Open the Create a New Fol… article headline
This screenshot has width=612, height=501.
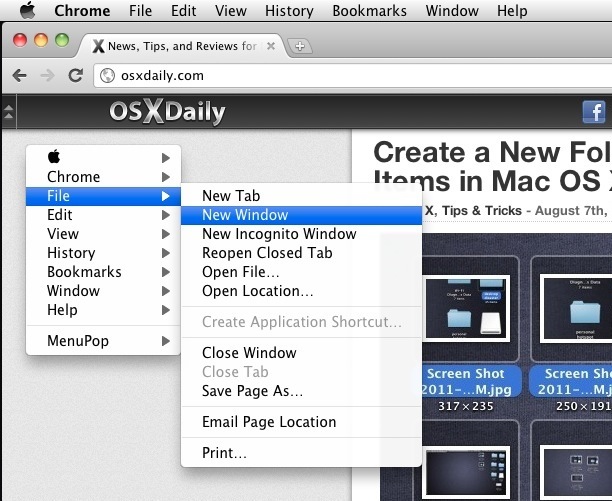(493, 166)
